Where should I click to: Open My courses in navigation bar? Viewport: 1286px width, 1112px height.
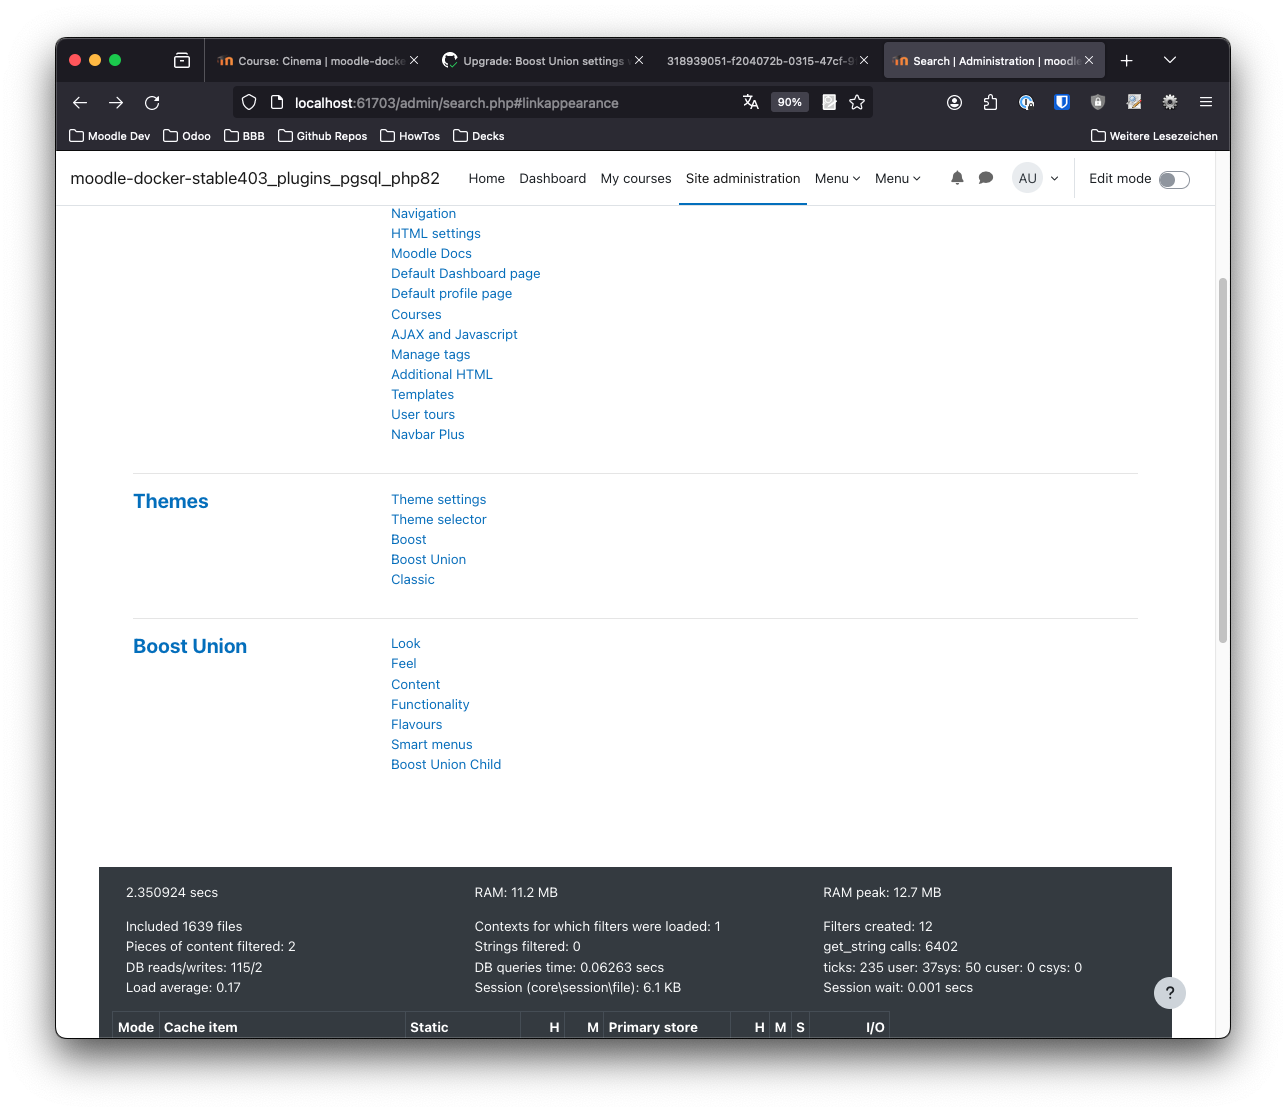(636, 178)
